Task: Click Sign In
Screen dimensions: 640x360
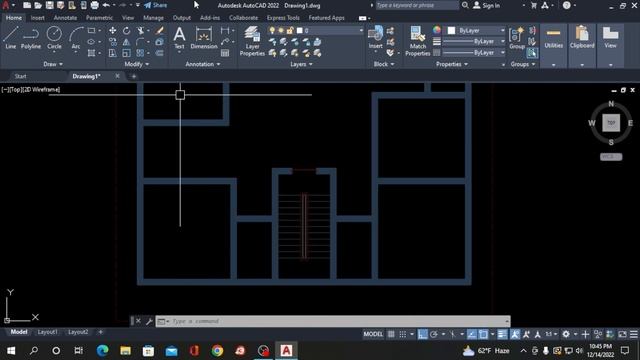Action: tap(486, 5)
